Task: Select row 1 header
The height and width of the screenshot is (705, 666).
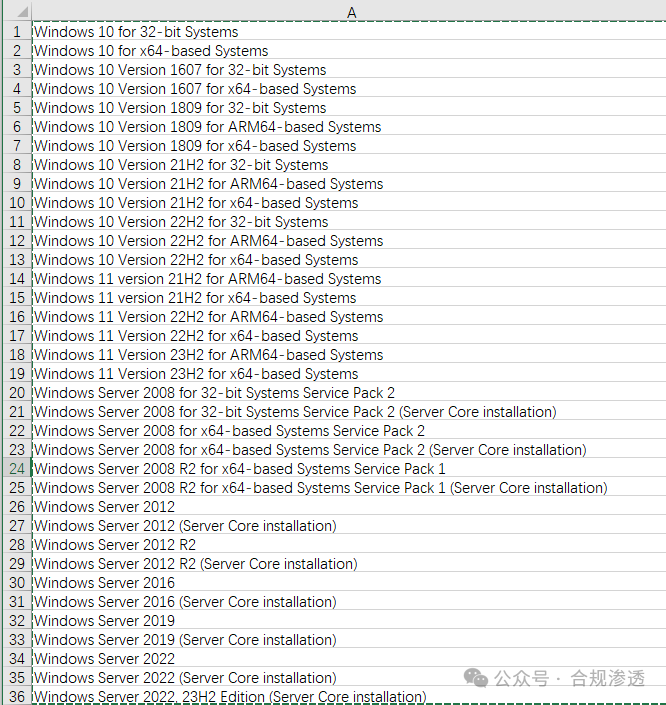Action: [17, 32]
